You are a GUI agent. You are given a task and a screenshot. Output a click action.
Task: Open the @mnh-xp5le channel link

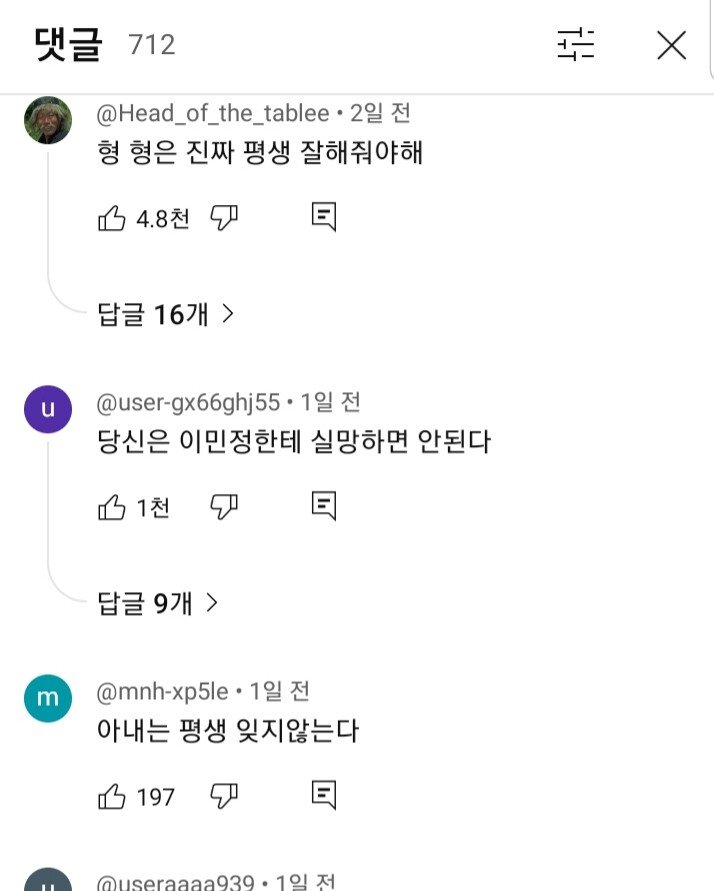point(163,691)
